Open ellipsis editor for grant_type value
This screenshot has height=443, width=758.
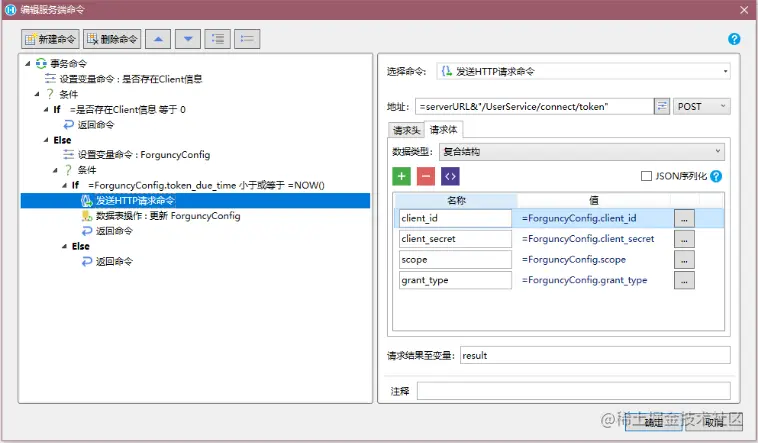pos(684,281)
